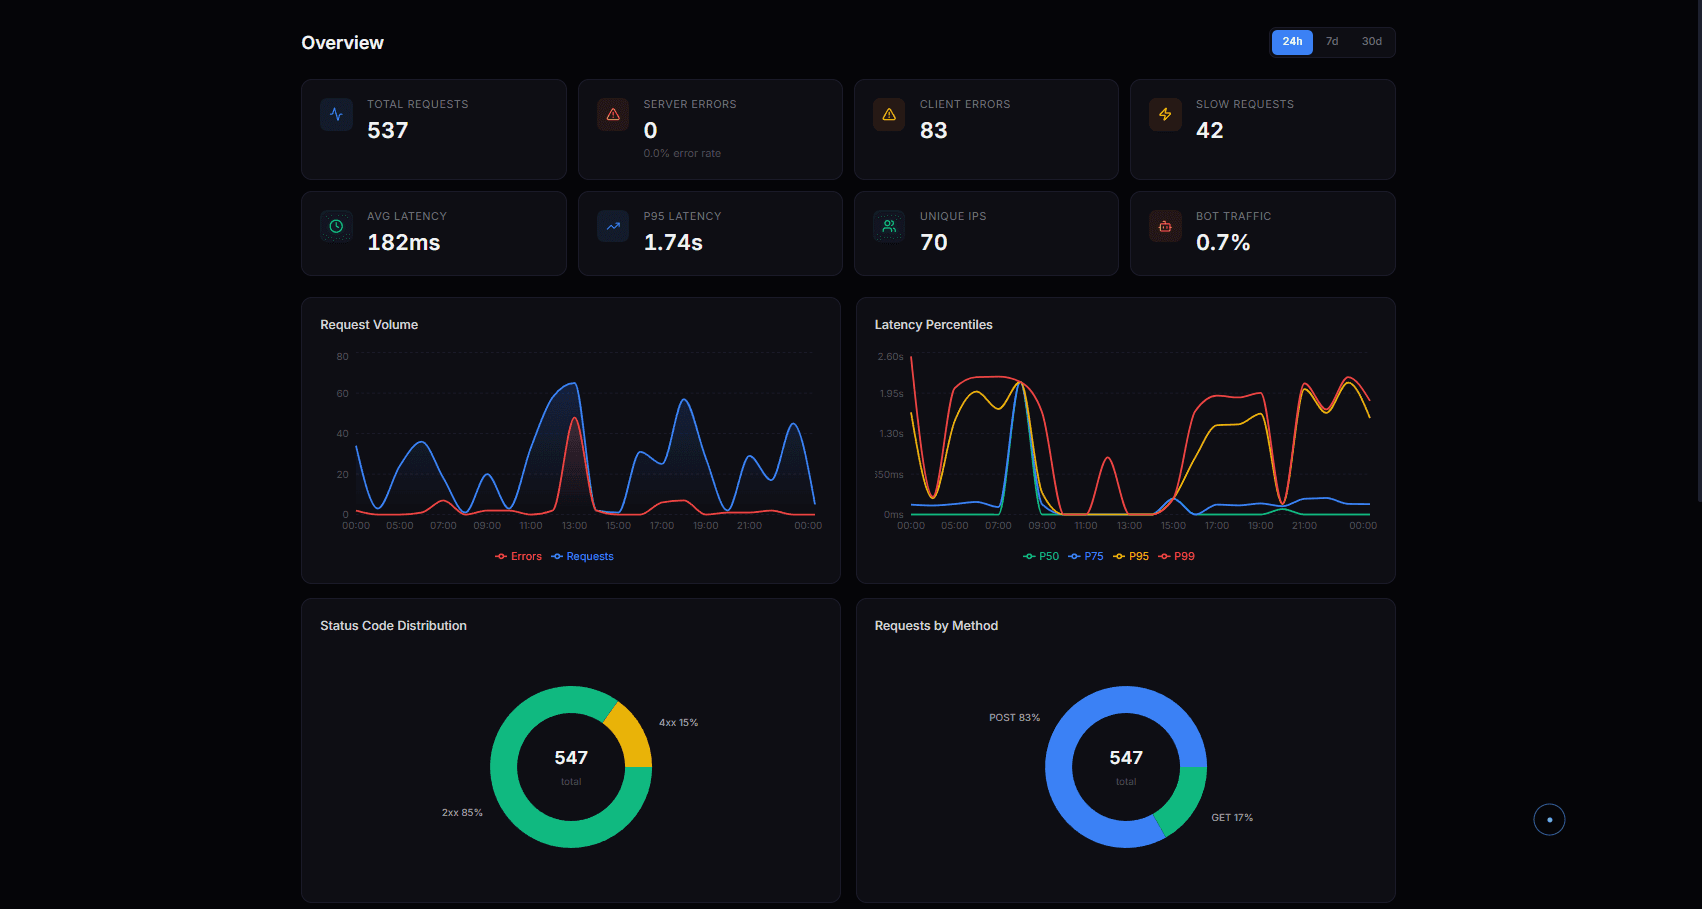1702x909 pixels.
Task: Toggle the P75 latency legend item
Action: [1086, 557]
